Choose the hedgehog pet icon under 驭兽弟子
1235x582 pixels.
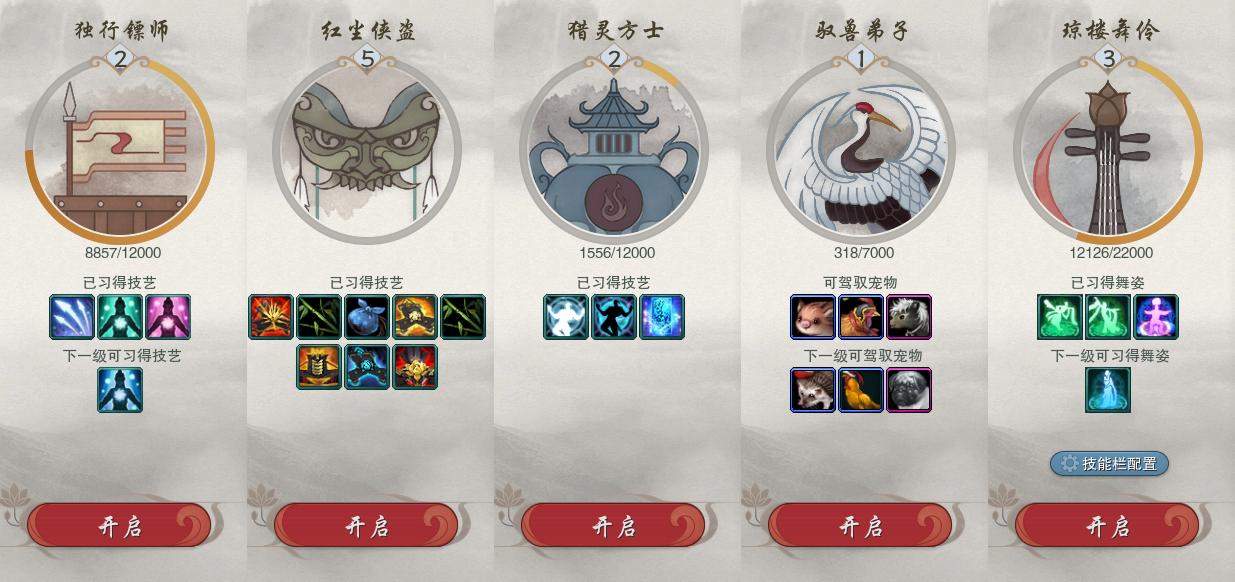[813, 390]
